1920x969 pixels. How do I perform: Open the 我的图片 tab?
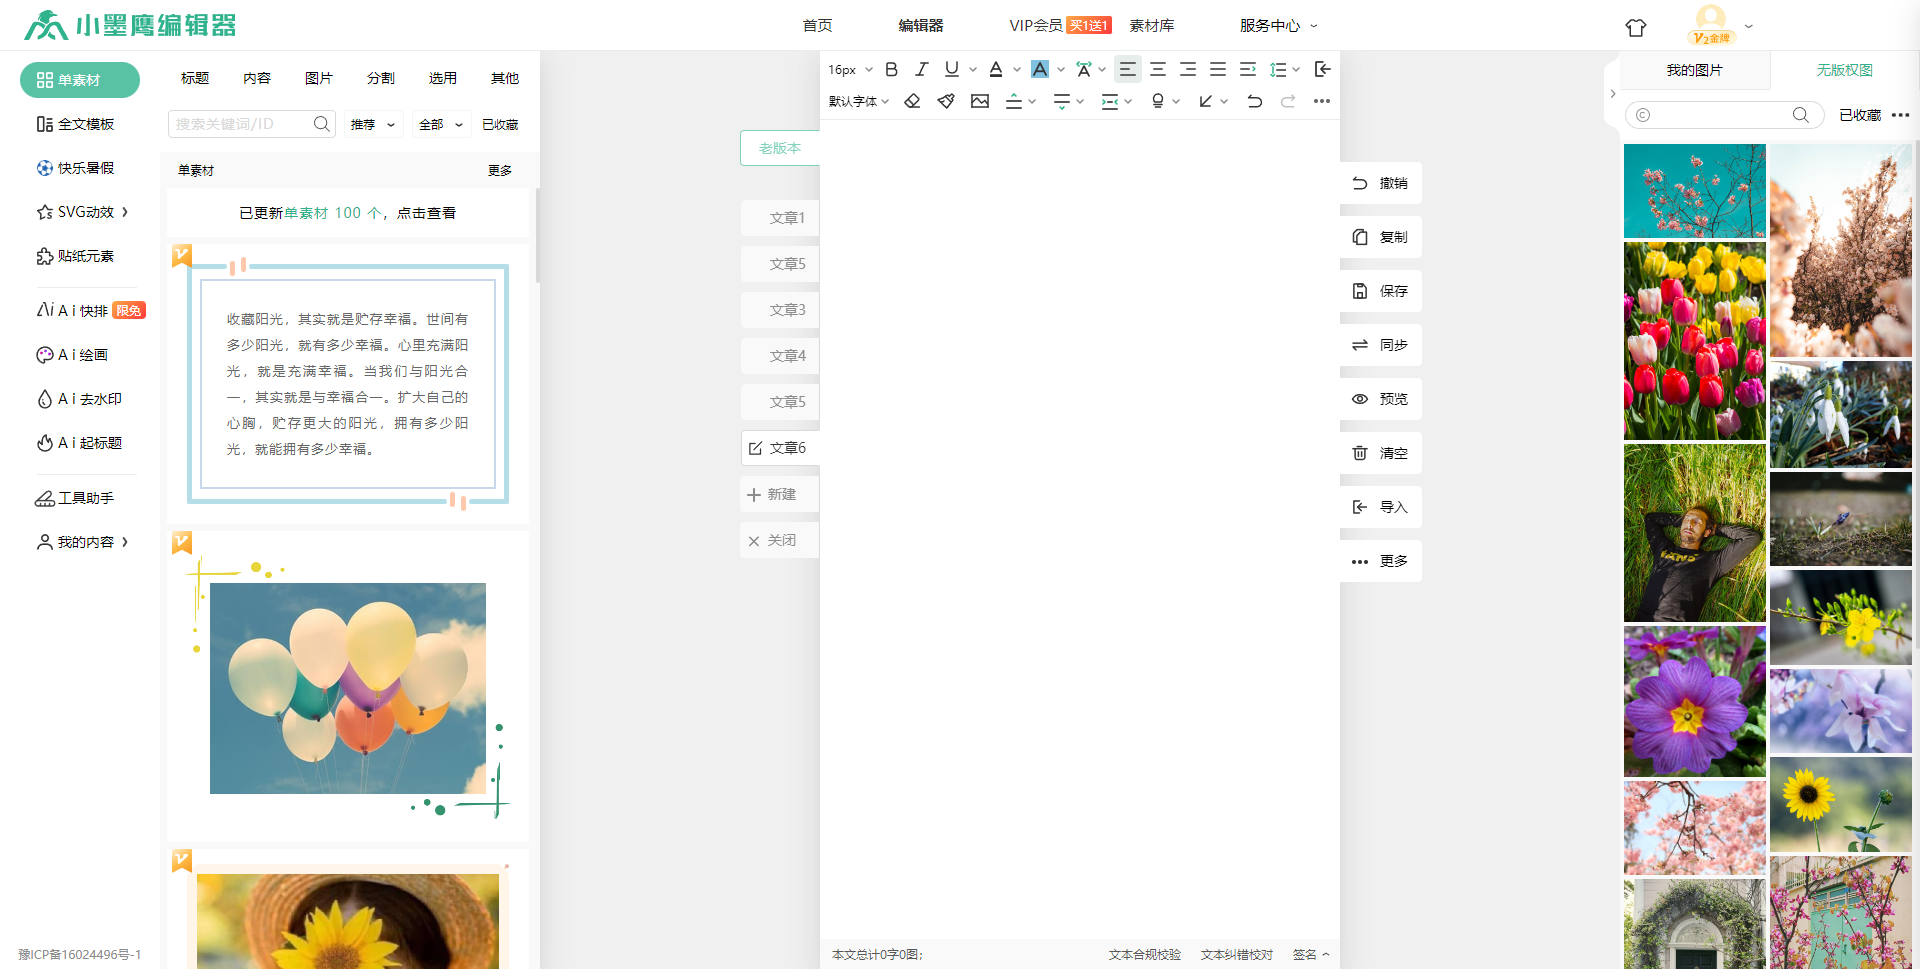1695,70
